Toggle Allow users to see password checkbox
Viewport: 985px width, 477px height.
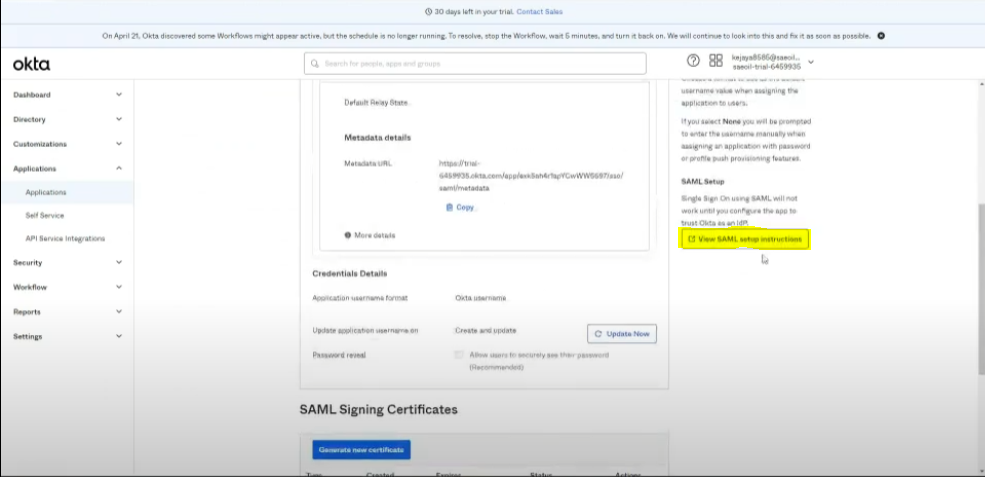pos(459,355)
